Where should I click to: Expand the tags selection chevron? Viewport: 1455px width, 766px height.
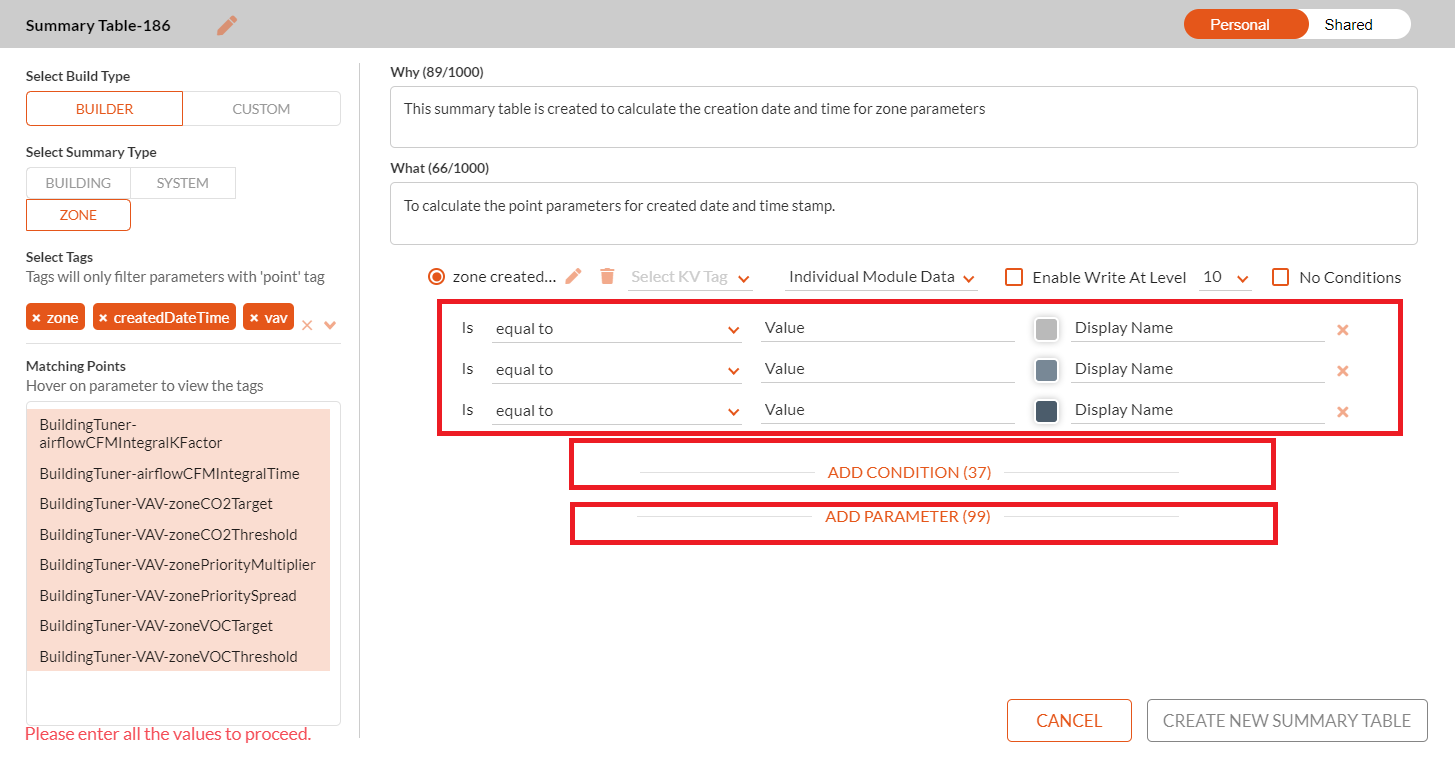point(330,325)
